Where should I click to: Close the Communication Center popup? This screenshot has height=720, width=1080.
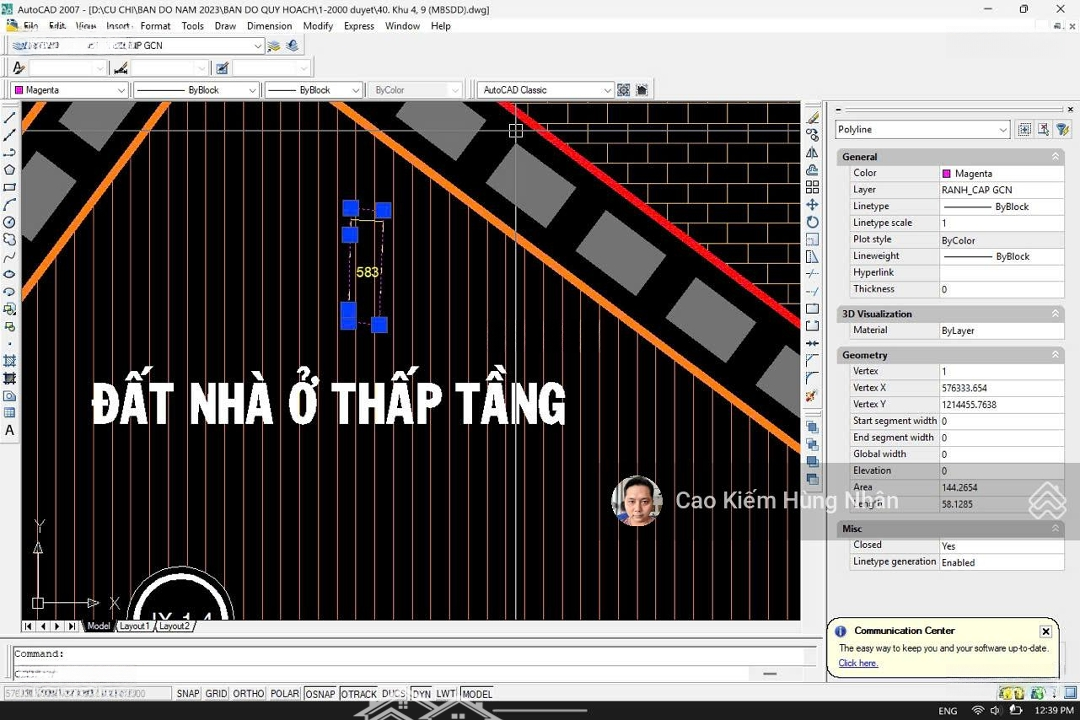(x=1045, y=631)
